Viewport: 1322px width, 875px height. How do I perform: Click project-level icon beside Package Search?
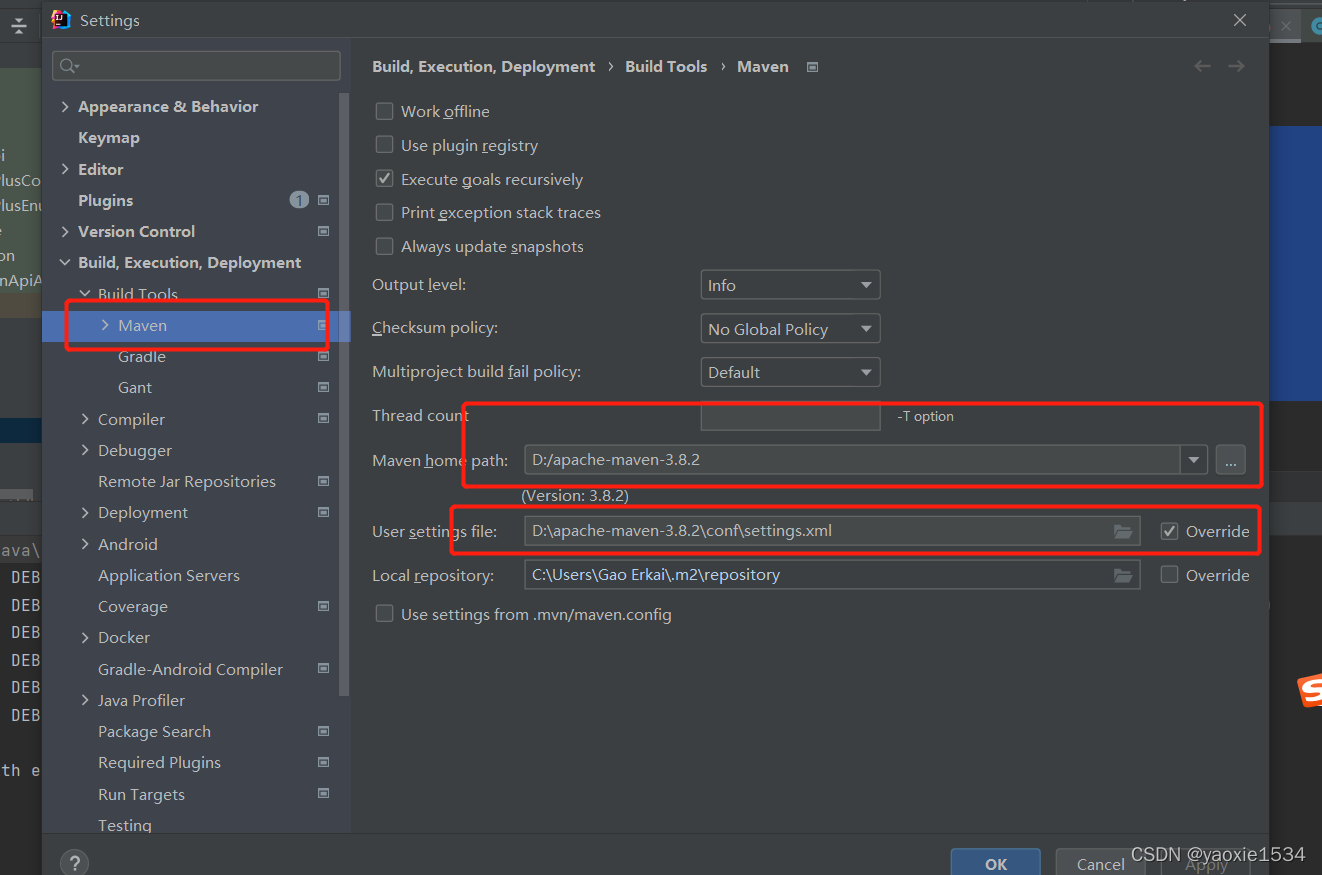pyautogui.click(x=323, y=731)
